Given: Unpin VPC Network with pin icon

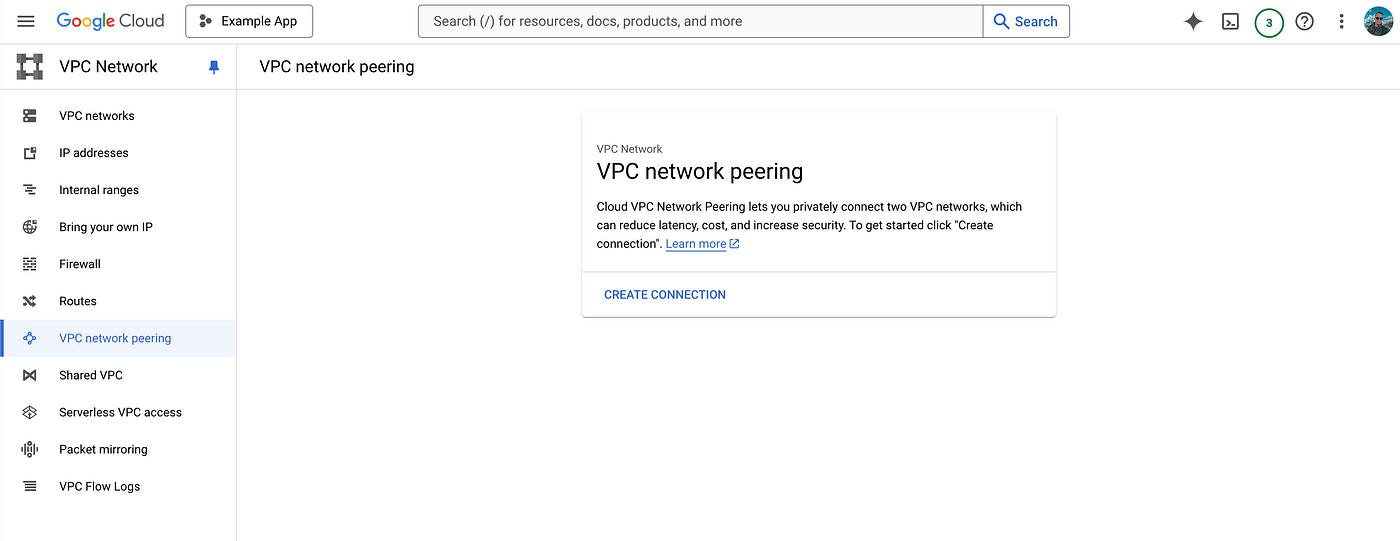Looking at the screenshot, I should click(213, 67).
